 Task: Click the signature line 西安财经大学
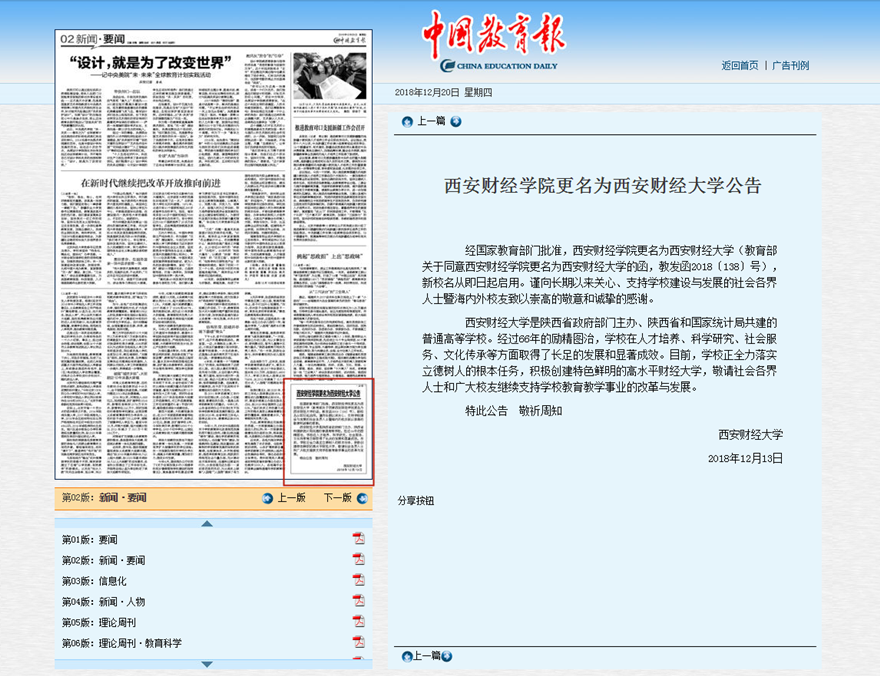[x=750, y=435]
